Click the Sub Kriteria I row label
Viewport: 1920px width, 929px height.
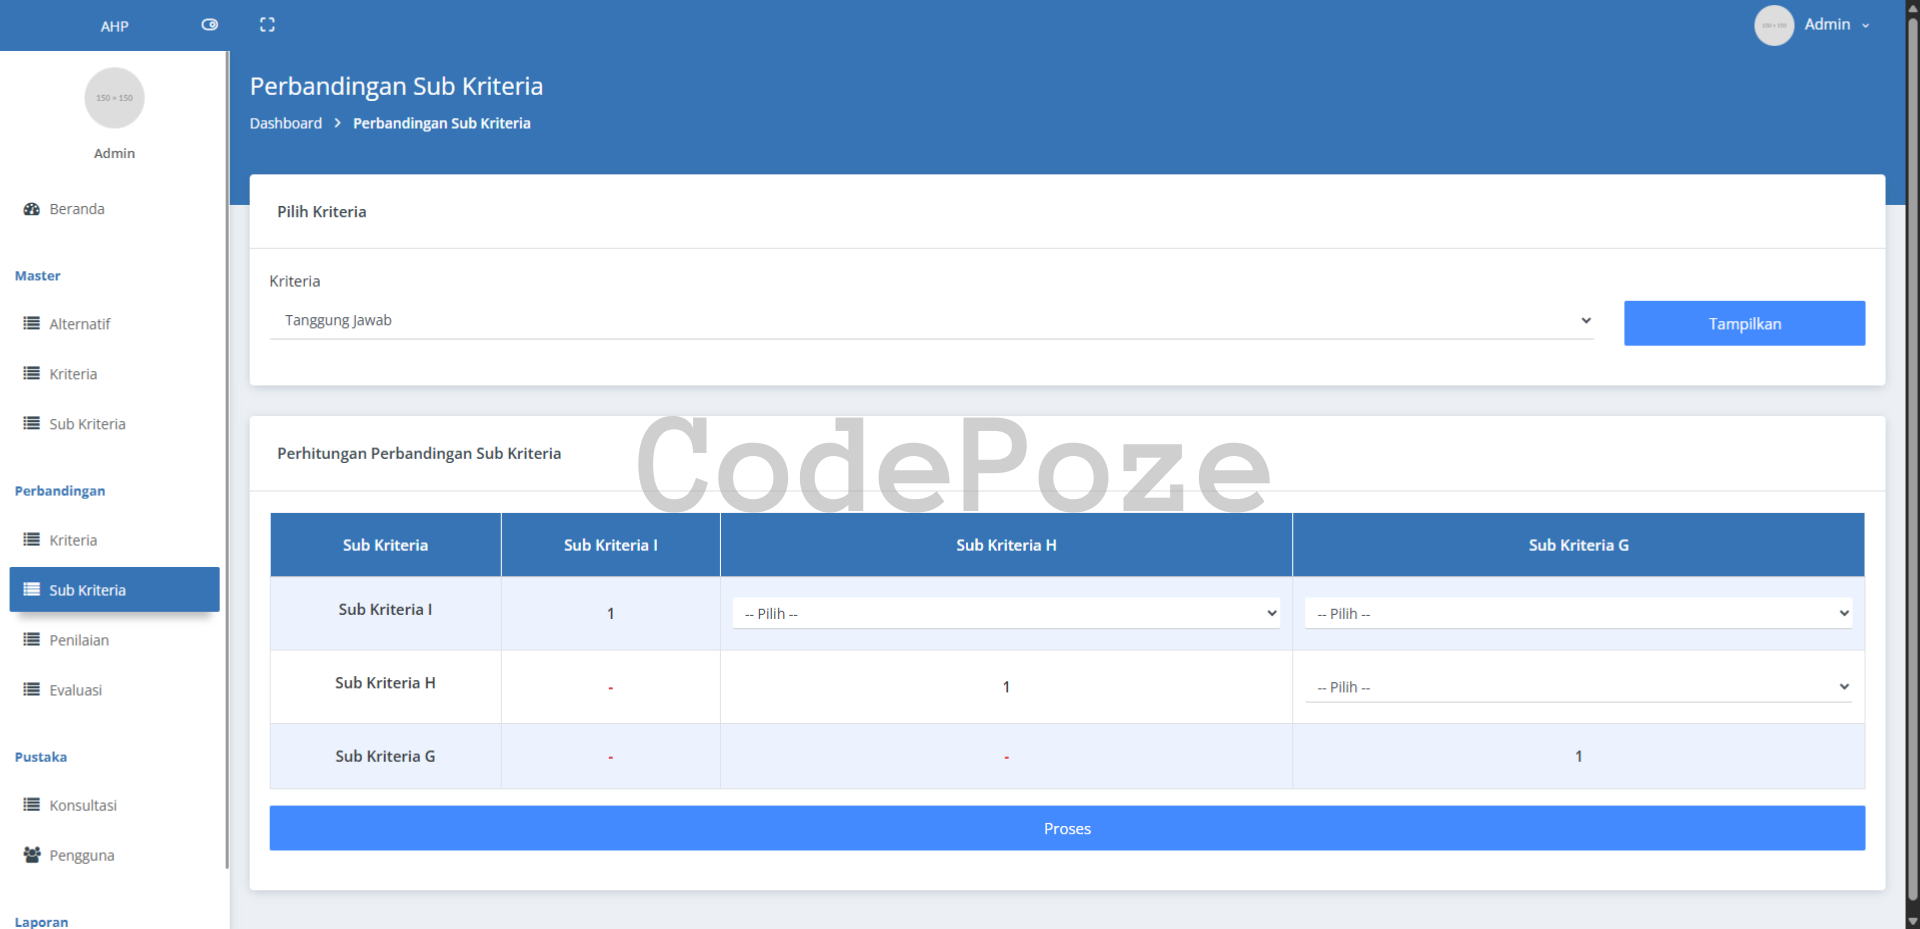[x=385, y=609]
